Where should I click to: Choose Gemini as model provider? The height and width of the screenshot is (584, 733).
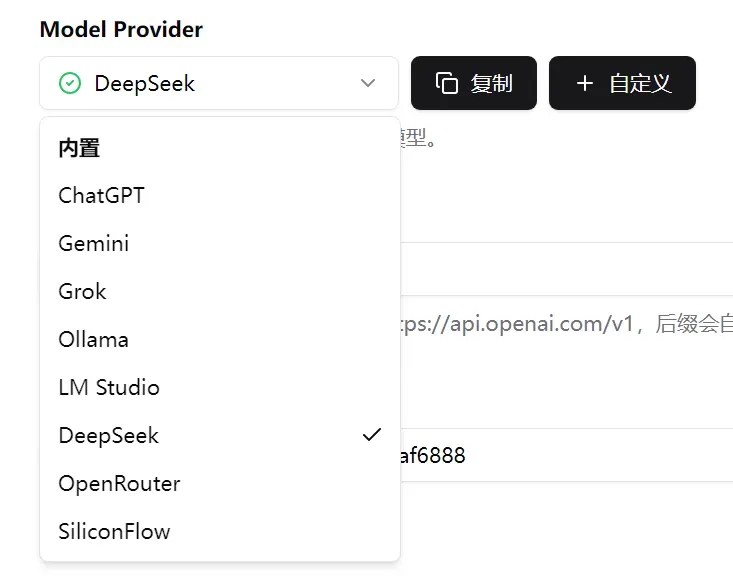220,243
